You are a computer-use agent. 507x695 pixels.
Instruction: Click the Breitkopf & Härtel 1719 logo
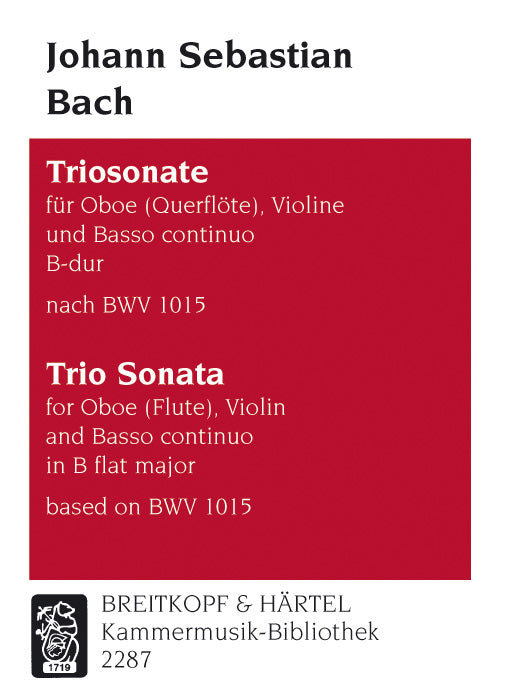59,636
